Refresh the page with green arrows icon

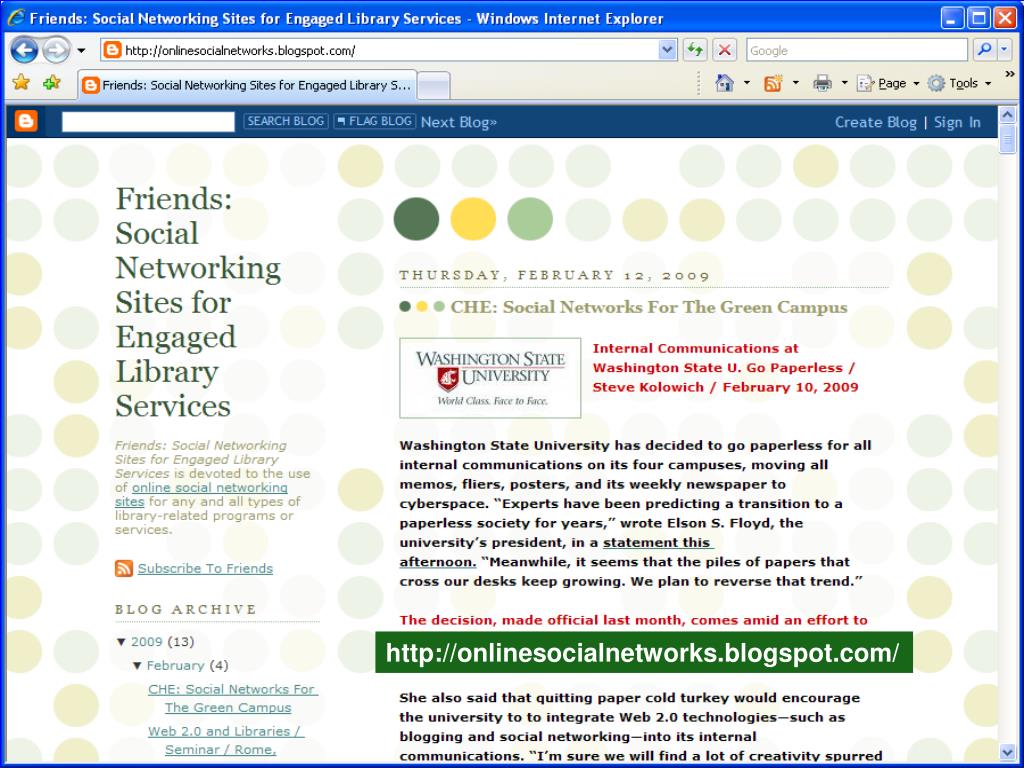[695, 50]
